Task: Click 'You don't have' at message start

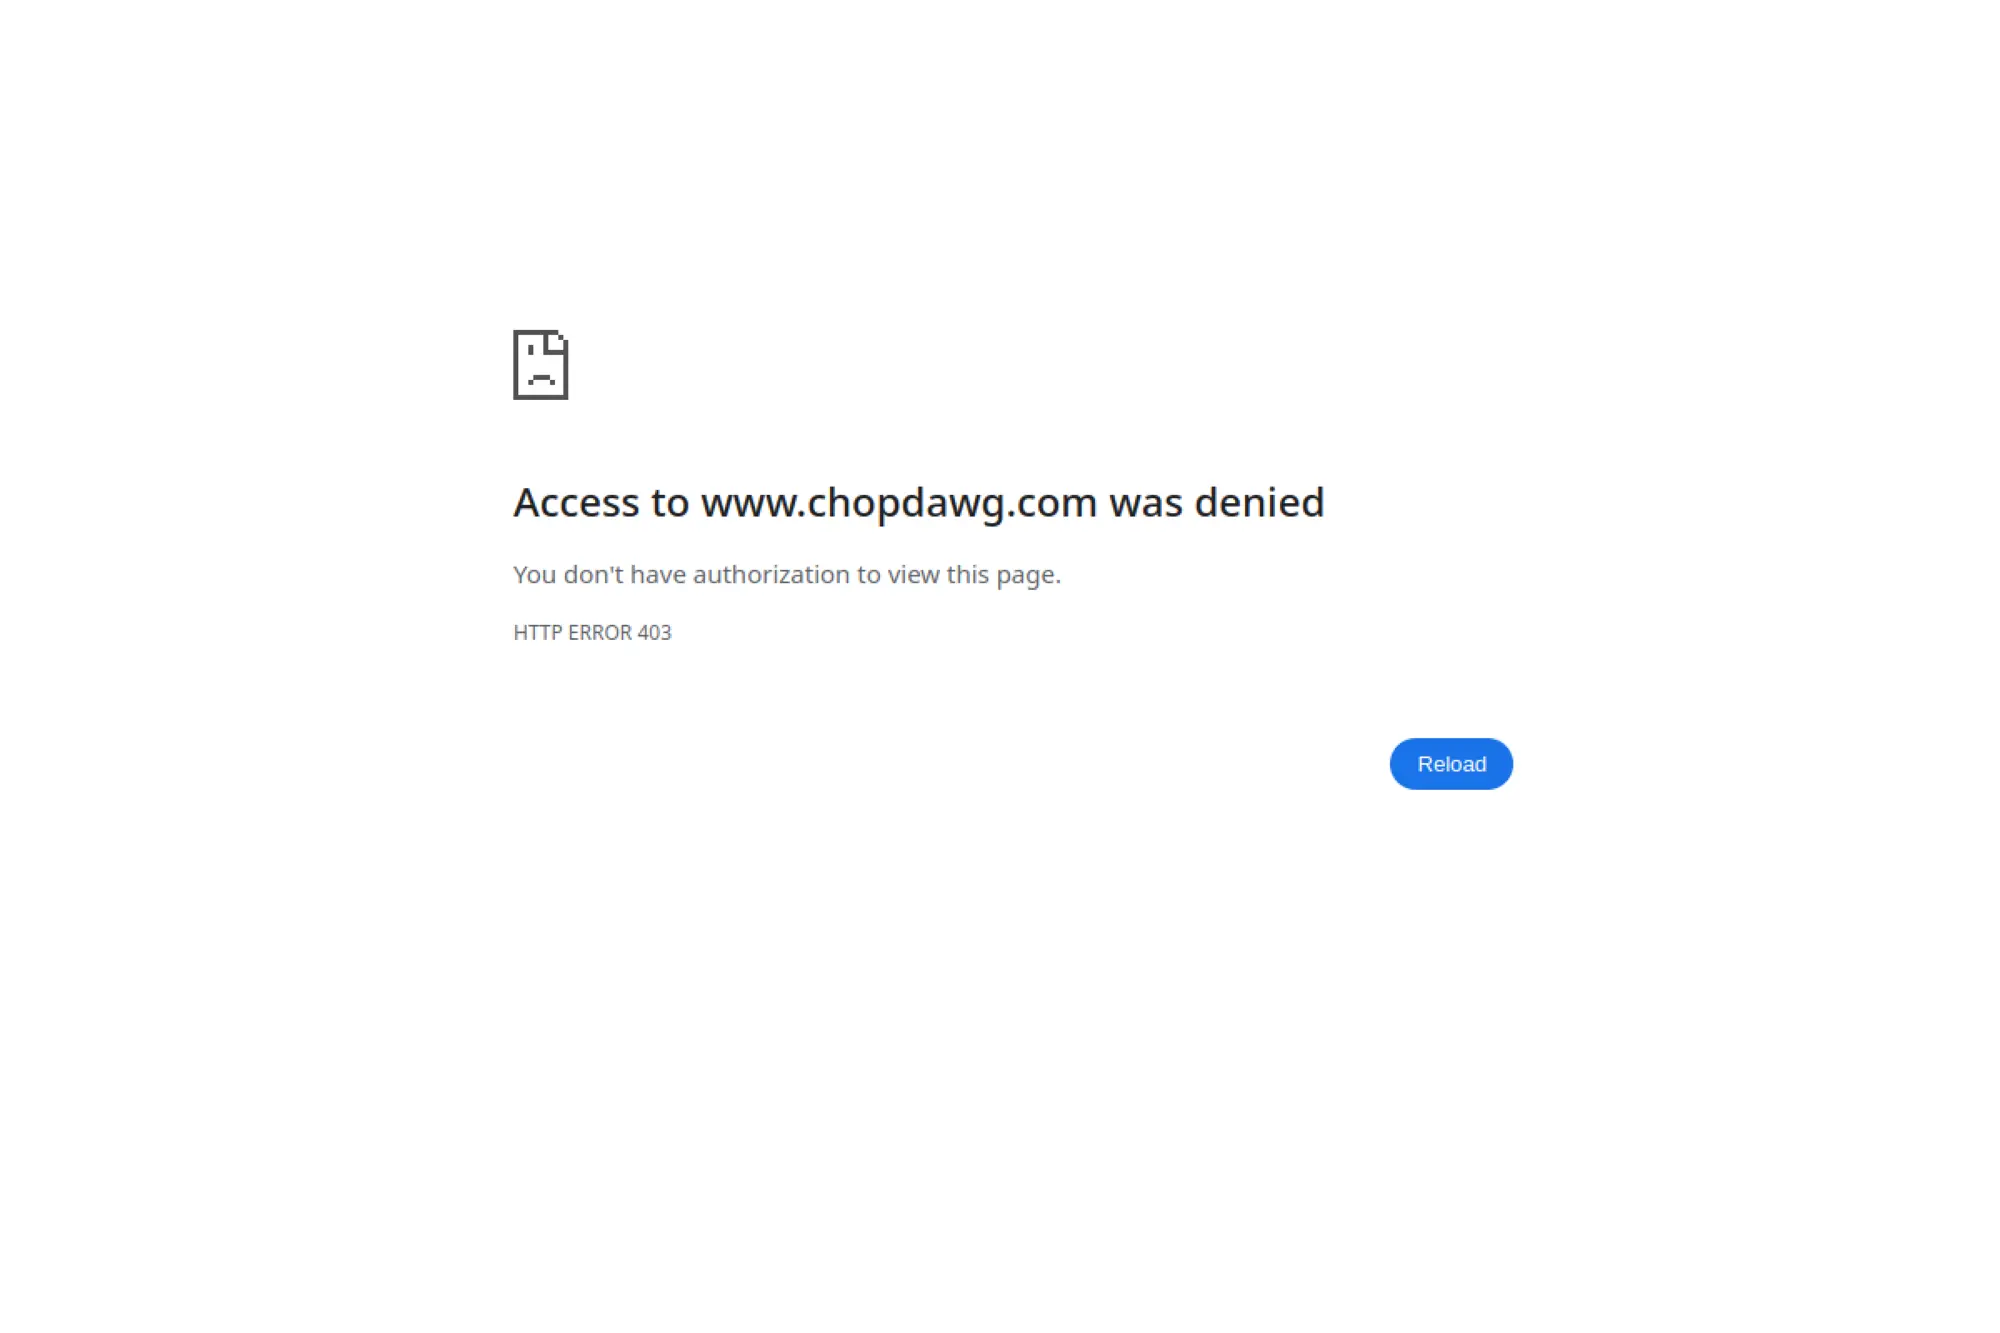Action: pos(599,575)
